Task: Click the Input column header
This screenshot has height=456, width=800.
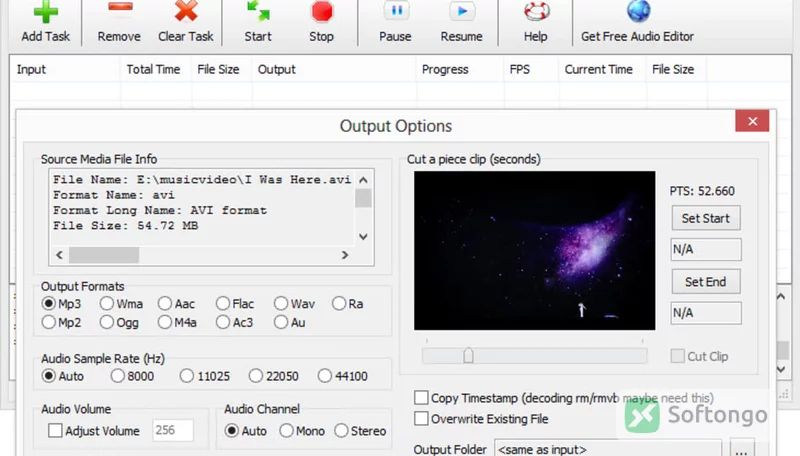Action: tap(65, 69)
